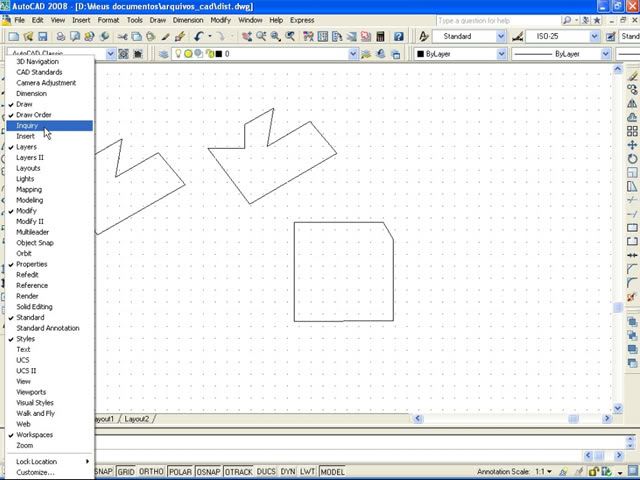
Task: Open the undo history dropdown arrow
Action: click(x=210, y=37)
